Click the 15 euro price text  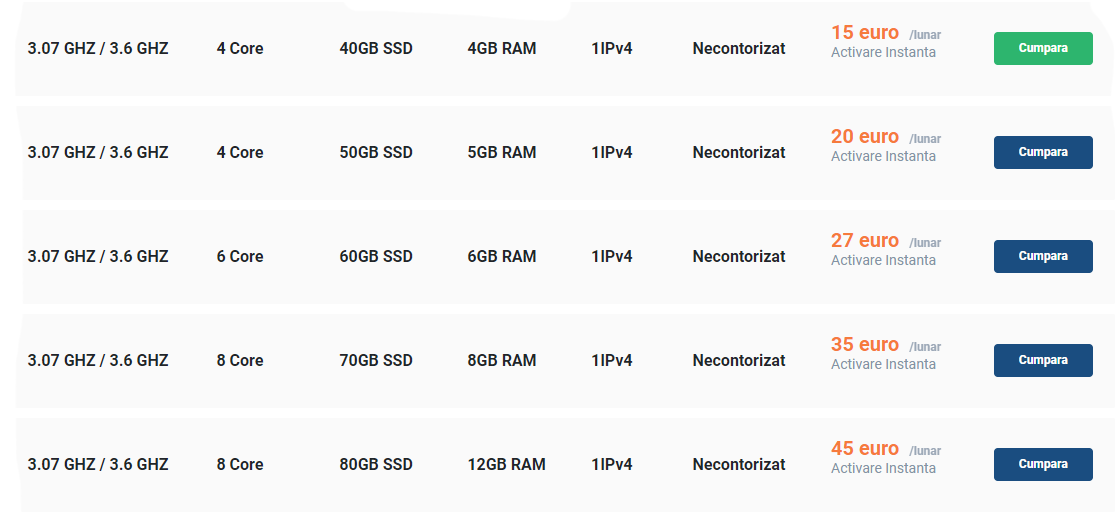coord(865,33)
